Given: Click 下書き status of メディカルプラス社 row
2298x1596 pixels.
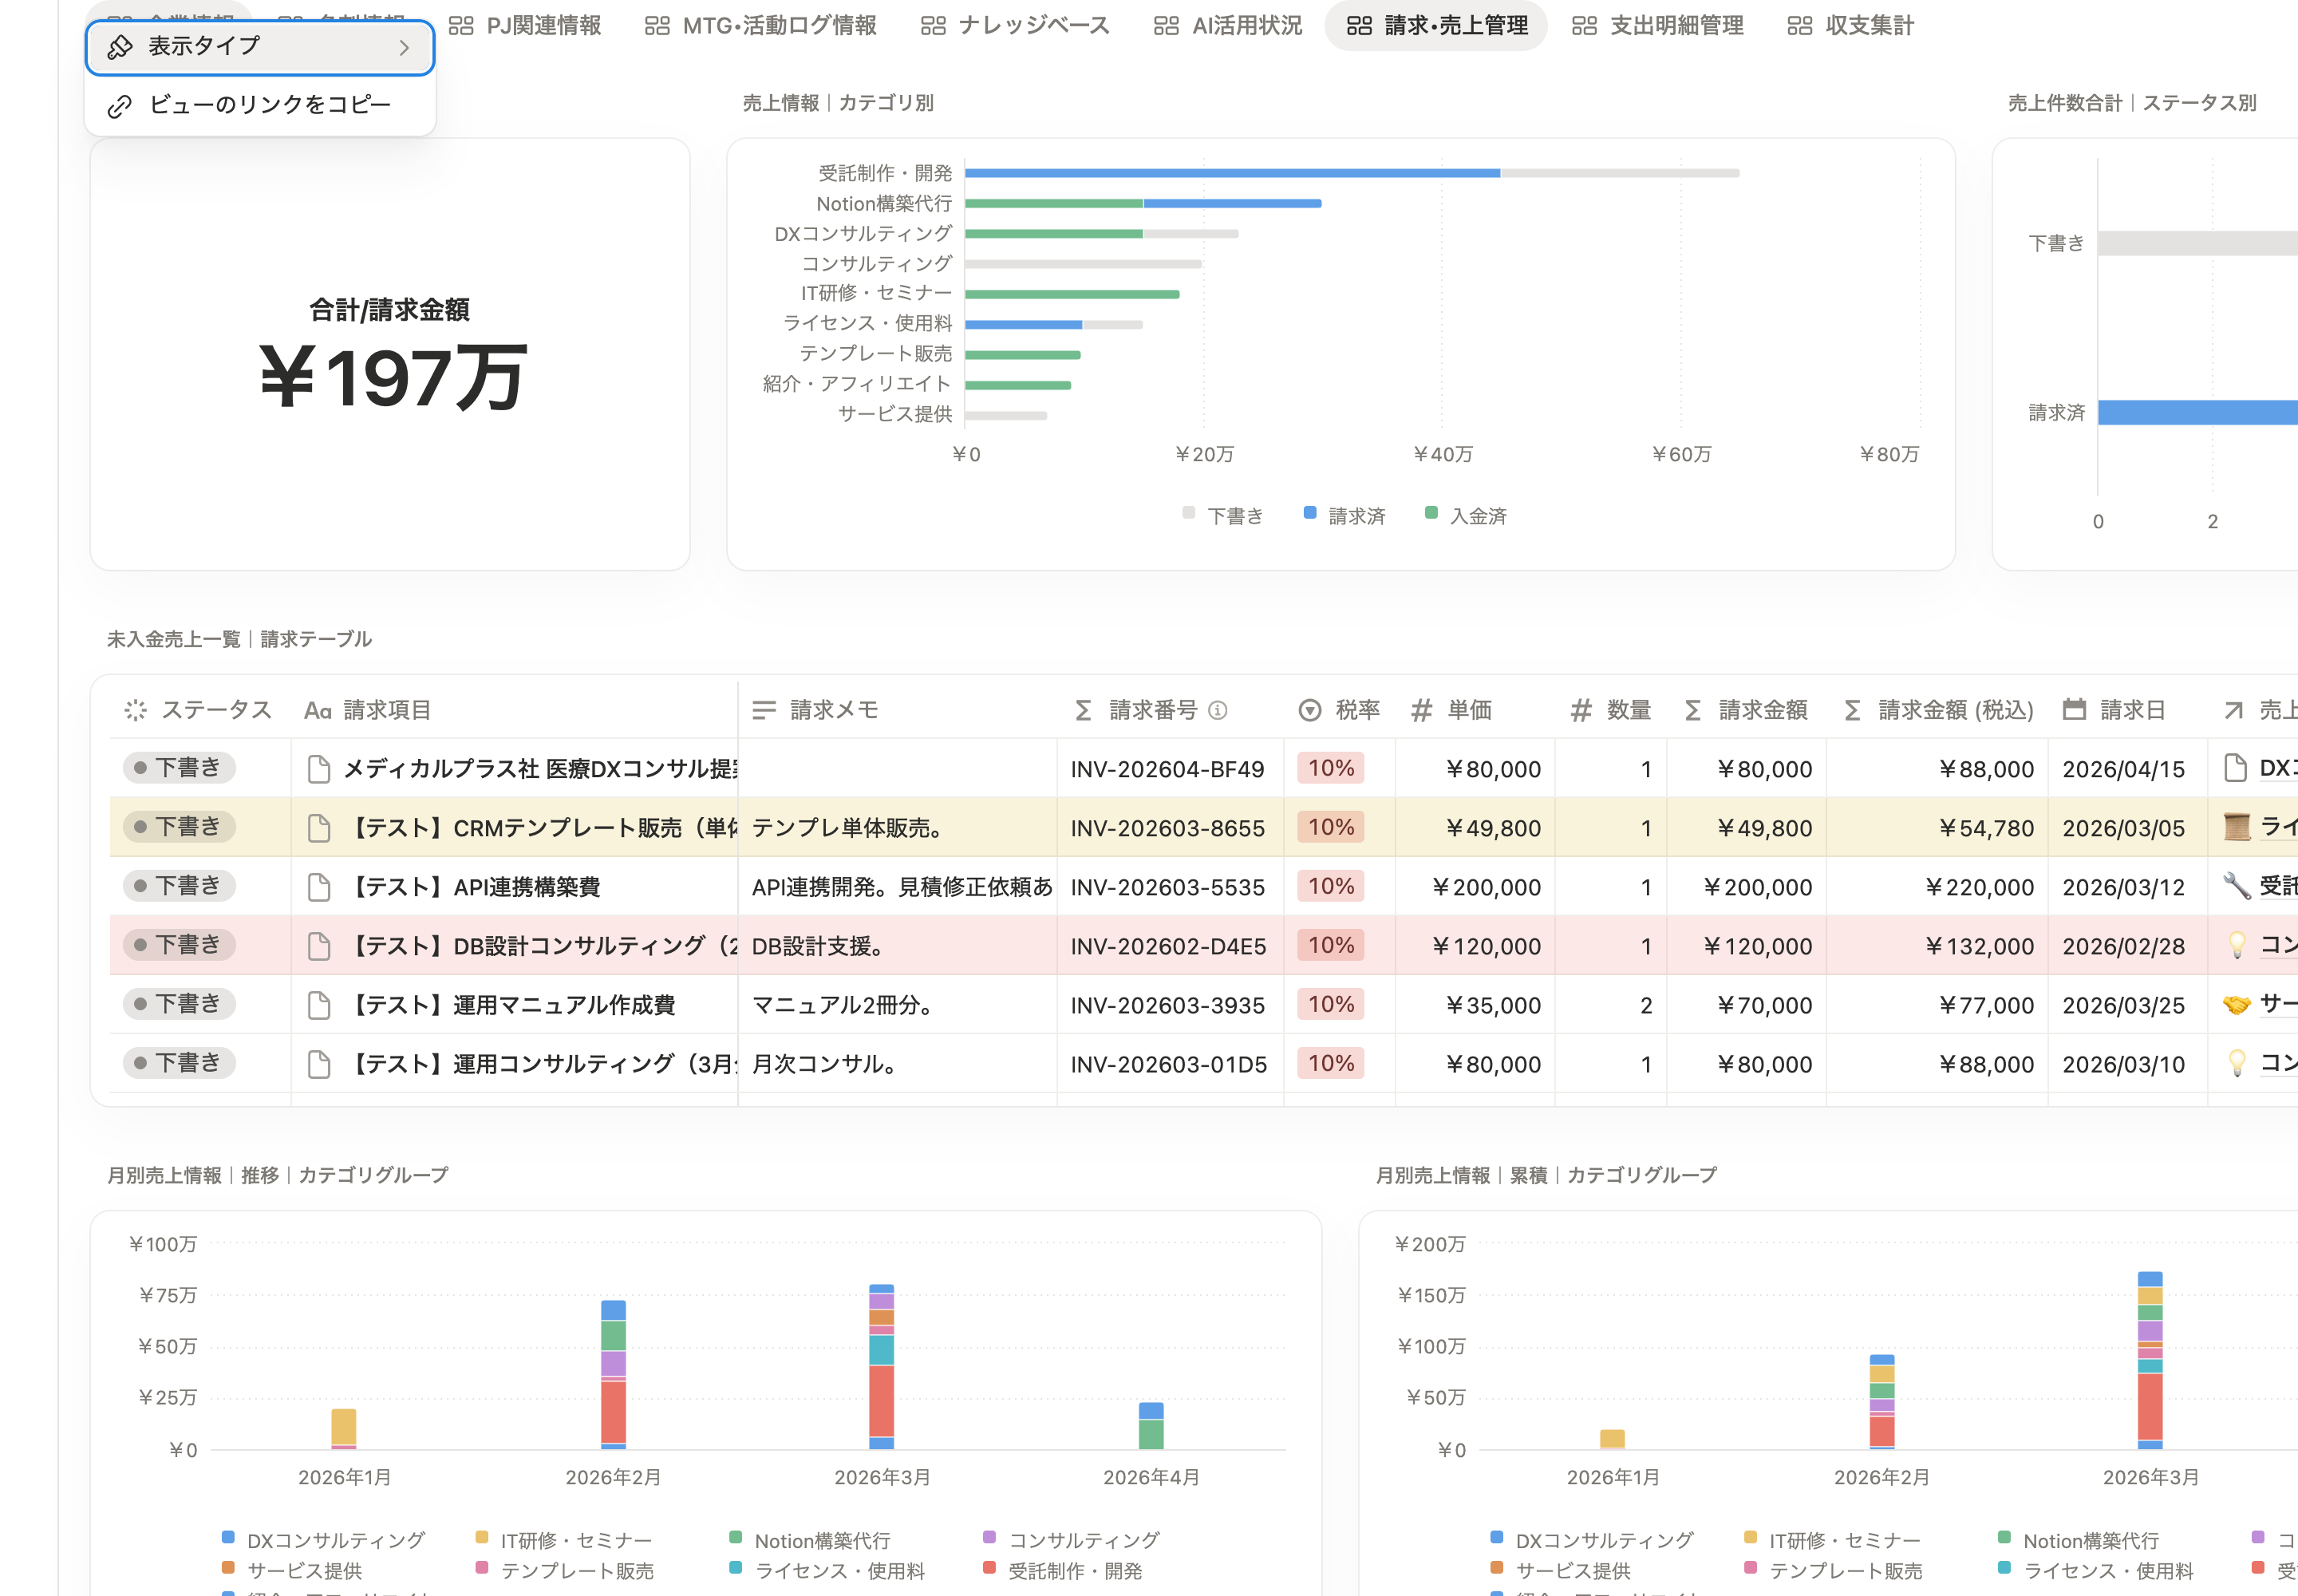Looking at the screenshot, I should click(x=179, y=768).
